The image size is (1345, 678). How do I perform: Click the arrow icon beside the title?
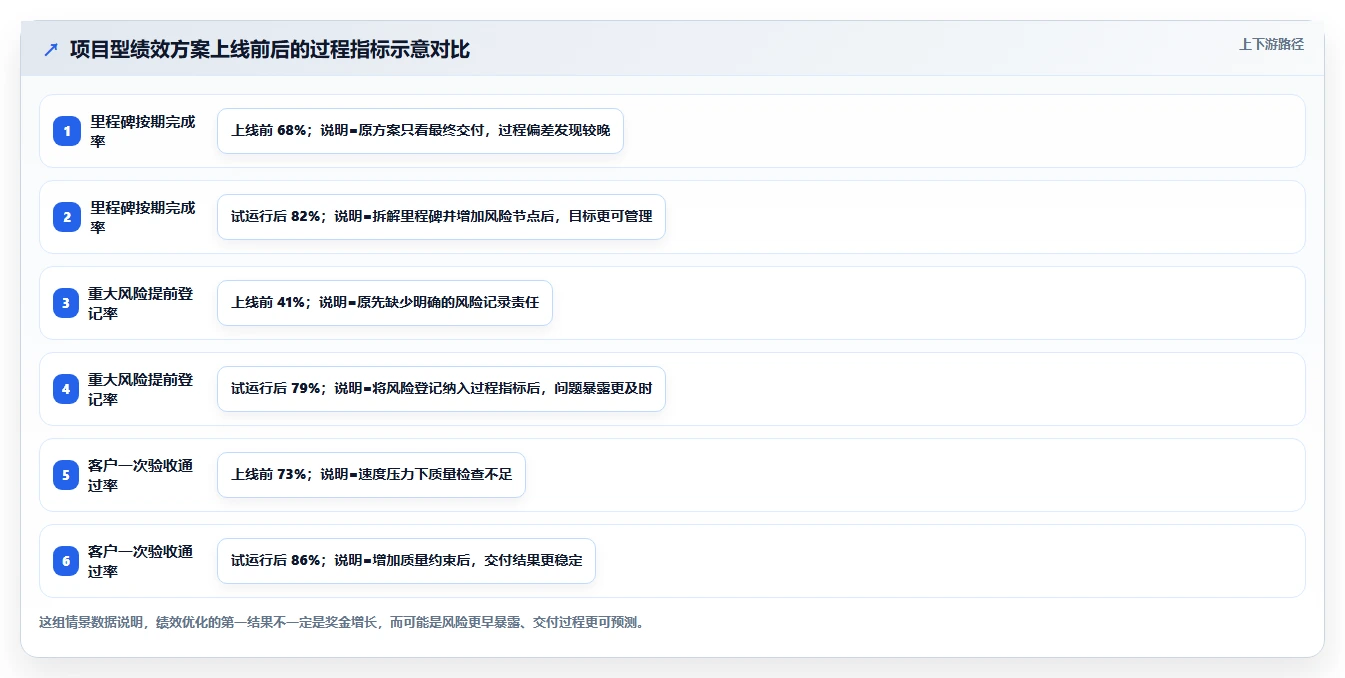click(51, 50)
